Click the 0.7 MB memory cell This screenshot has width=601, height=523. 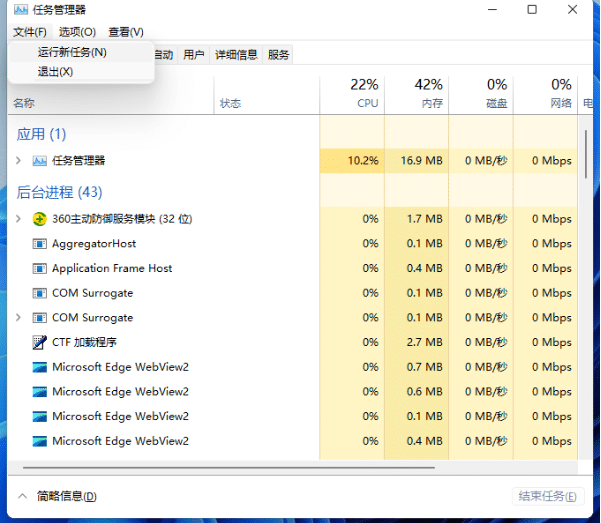417,367
